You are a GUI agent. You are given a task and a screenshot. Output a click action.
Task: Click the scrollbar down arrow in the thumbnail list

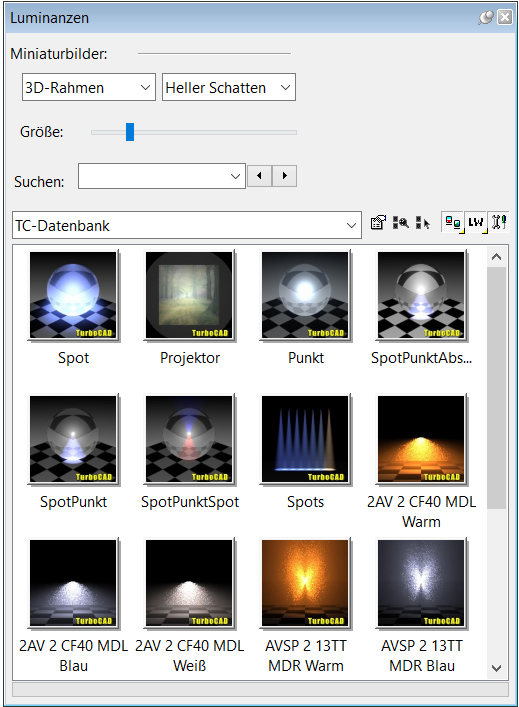(496, 668)
